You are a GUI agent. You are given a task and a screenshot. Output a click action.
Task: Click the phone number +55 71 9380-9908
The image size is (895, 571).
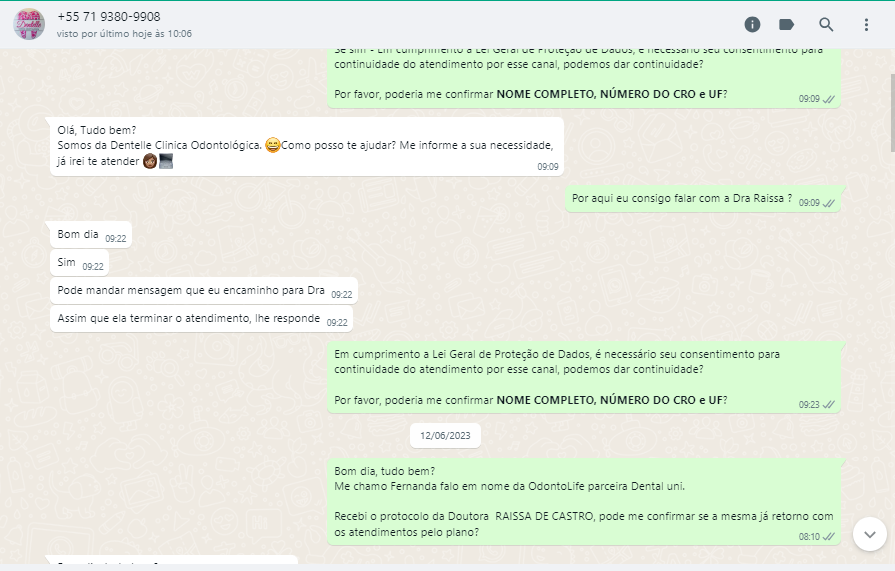coord(108,17)
